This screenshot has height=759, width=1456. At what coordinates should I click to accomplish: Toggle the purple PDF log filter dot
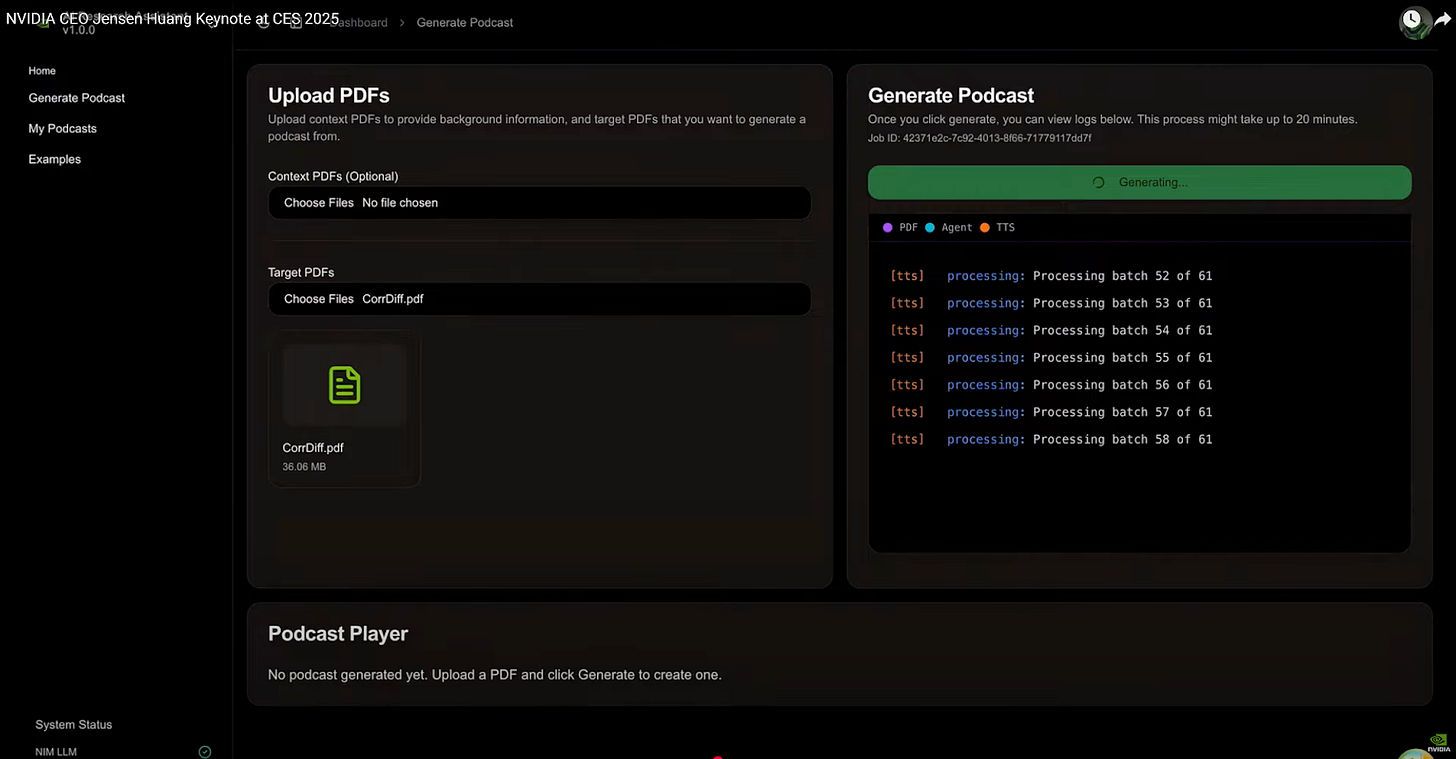click(888, 228)
